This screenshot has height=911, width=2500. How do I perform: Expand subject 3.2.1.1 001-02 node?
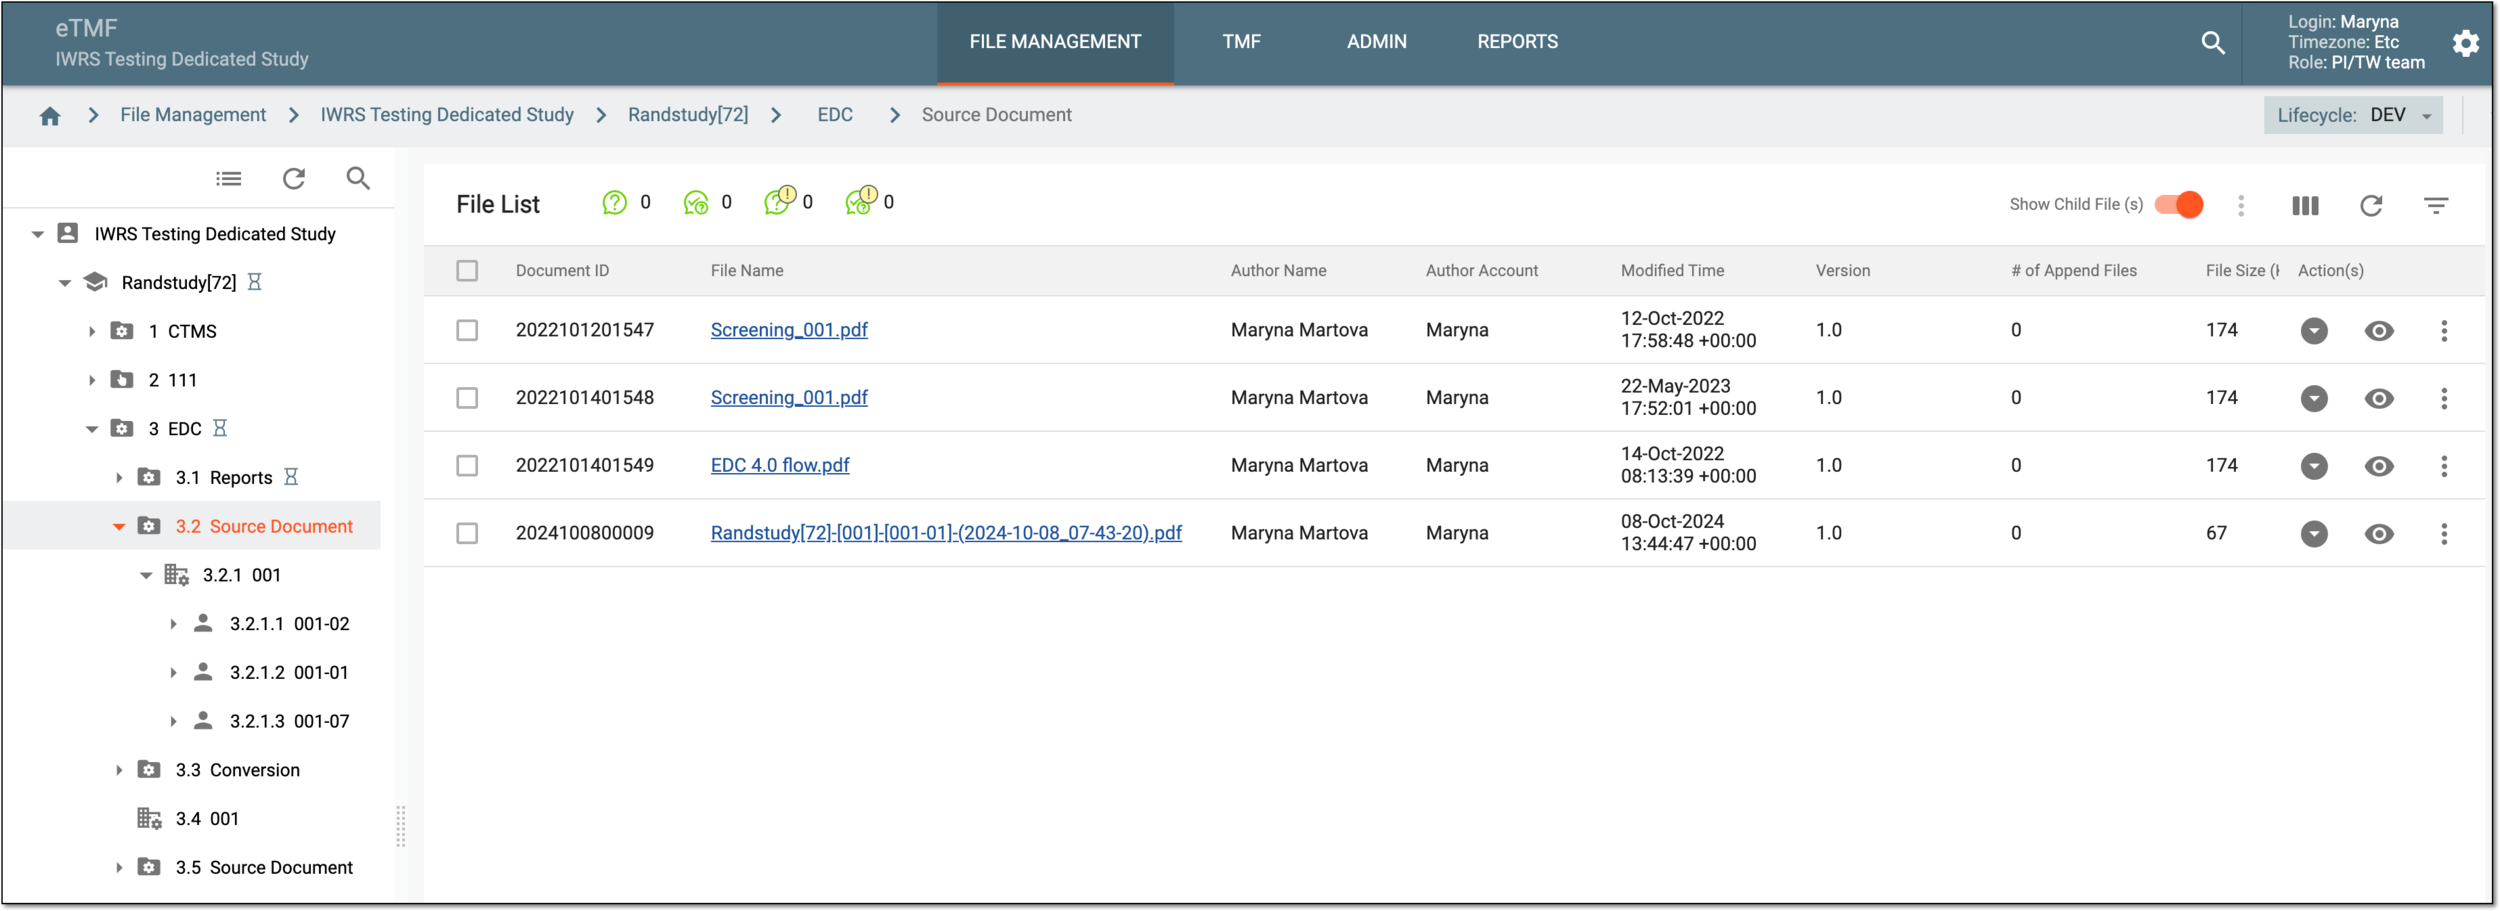point(173,624)
